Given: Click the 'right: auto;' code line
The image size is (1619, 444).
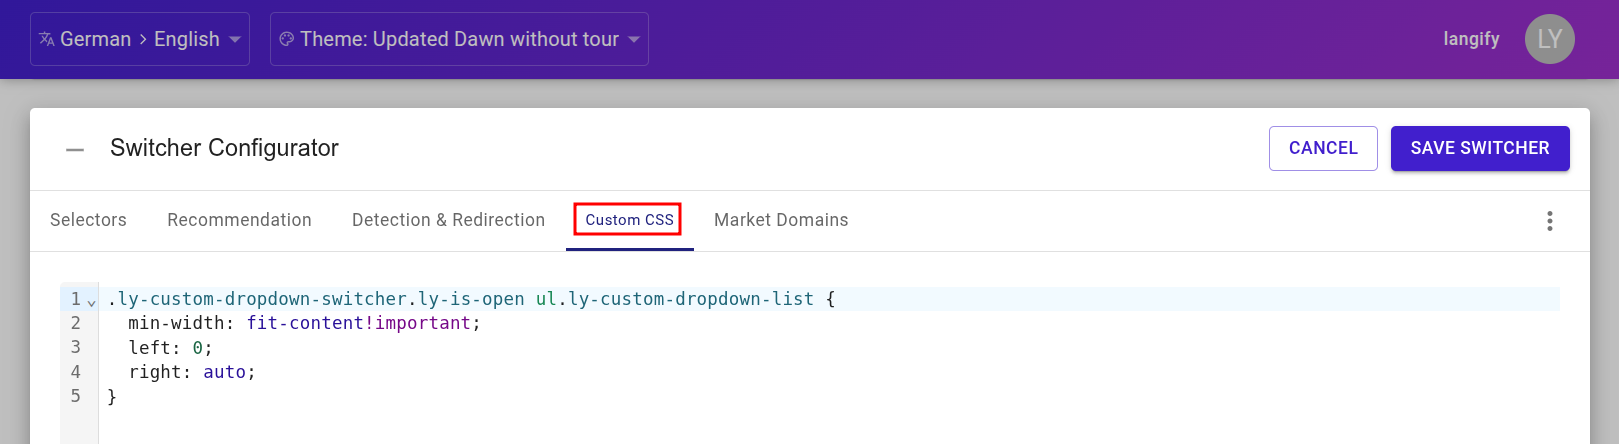Looking at the screenshot, I should click(192, 372).
